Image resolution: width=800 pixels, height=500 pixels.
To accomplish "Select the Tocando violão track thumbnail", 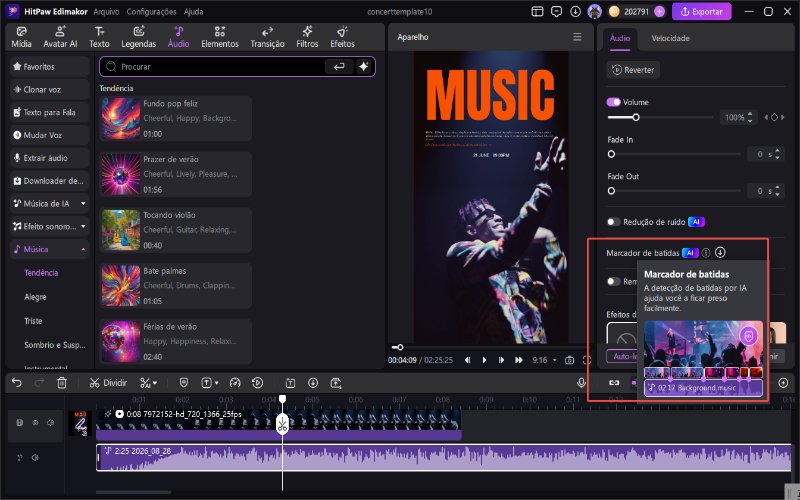I will 120,230.
